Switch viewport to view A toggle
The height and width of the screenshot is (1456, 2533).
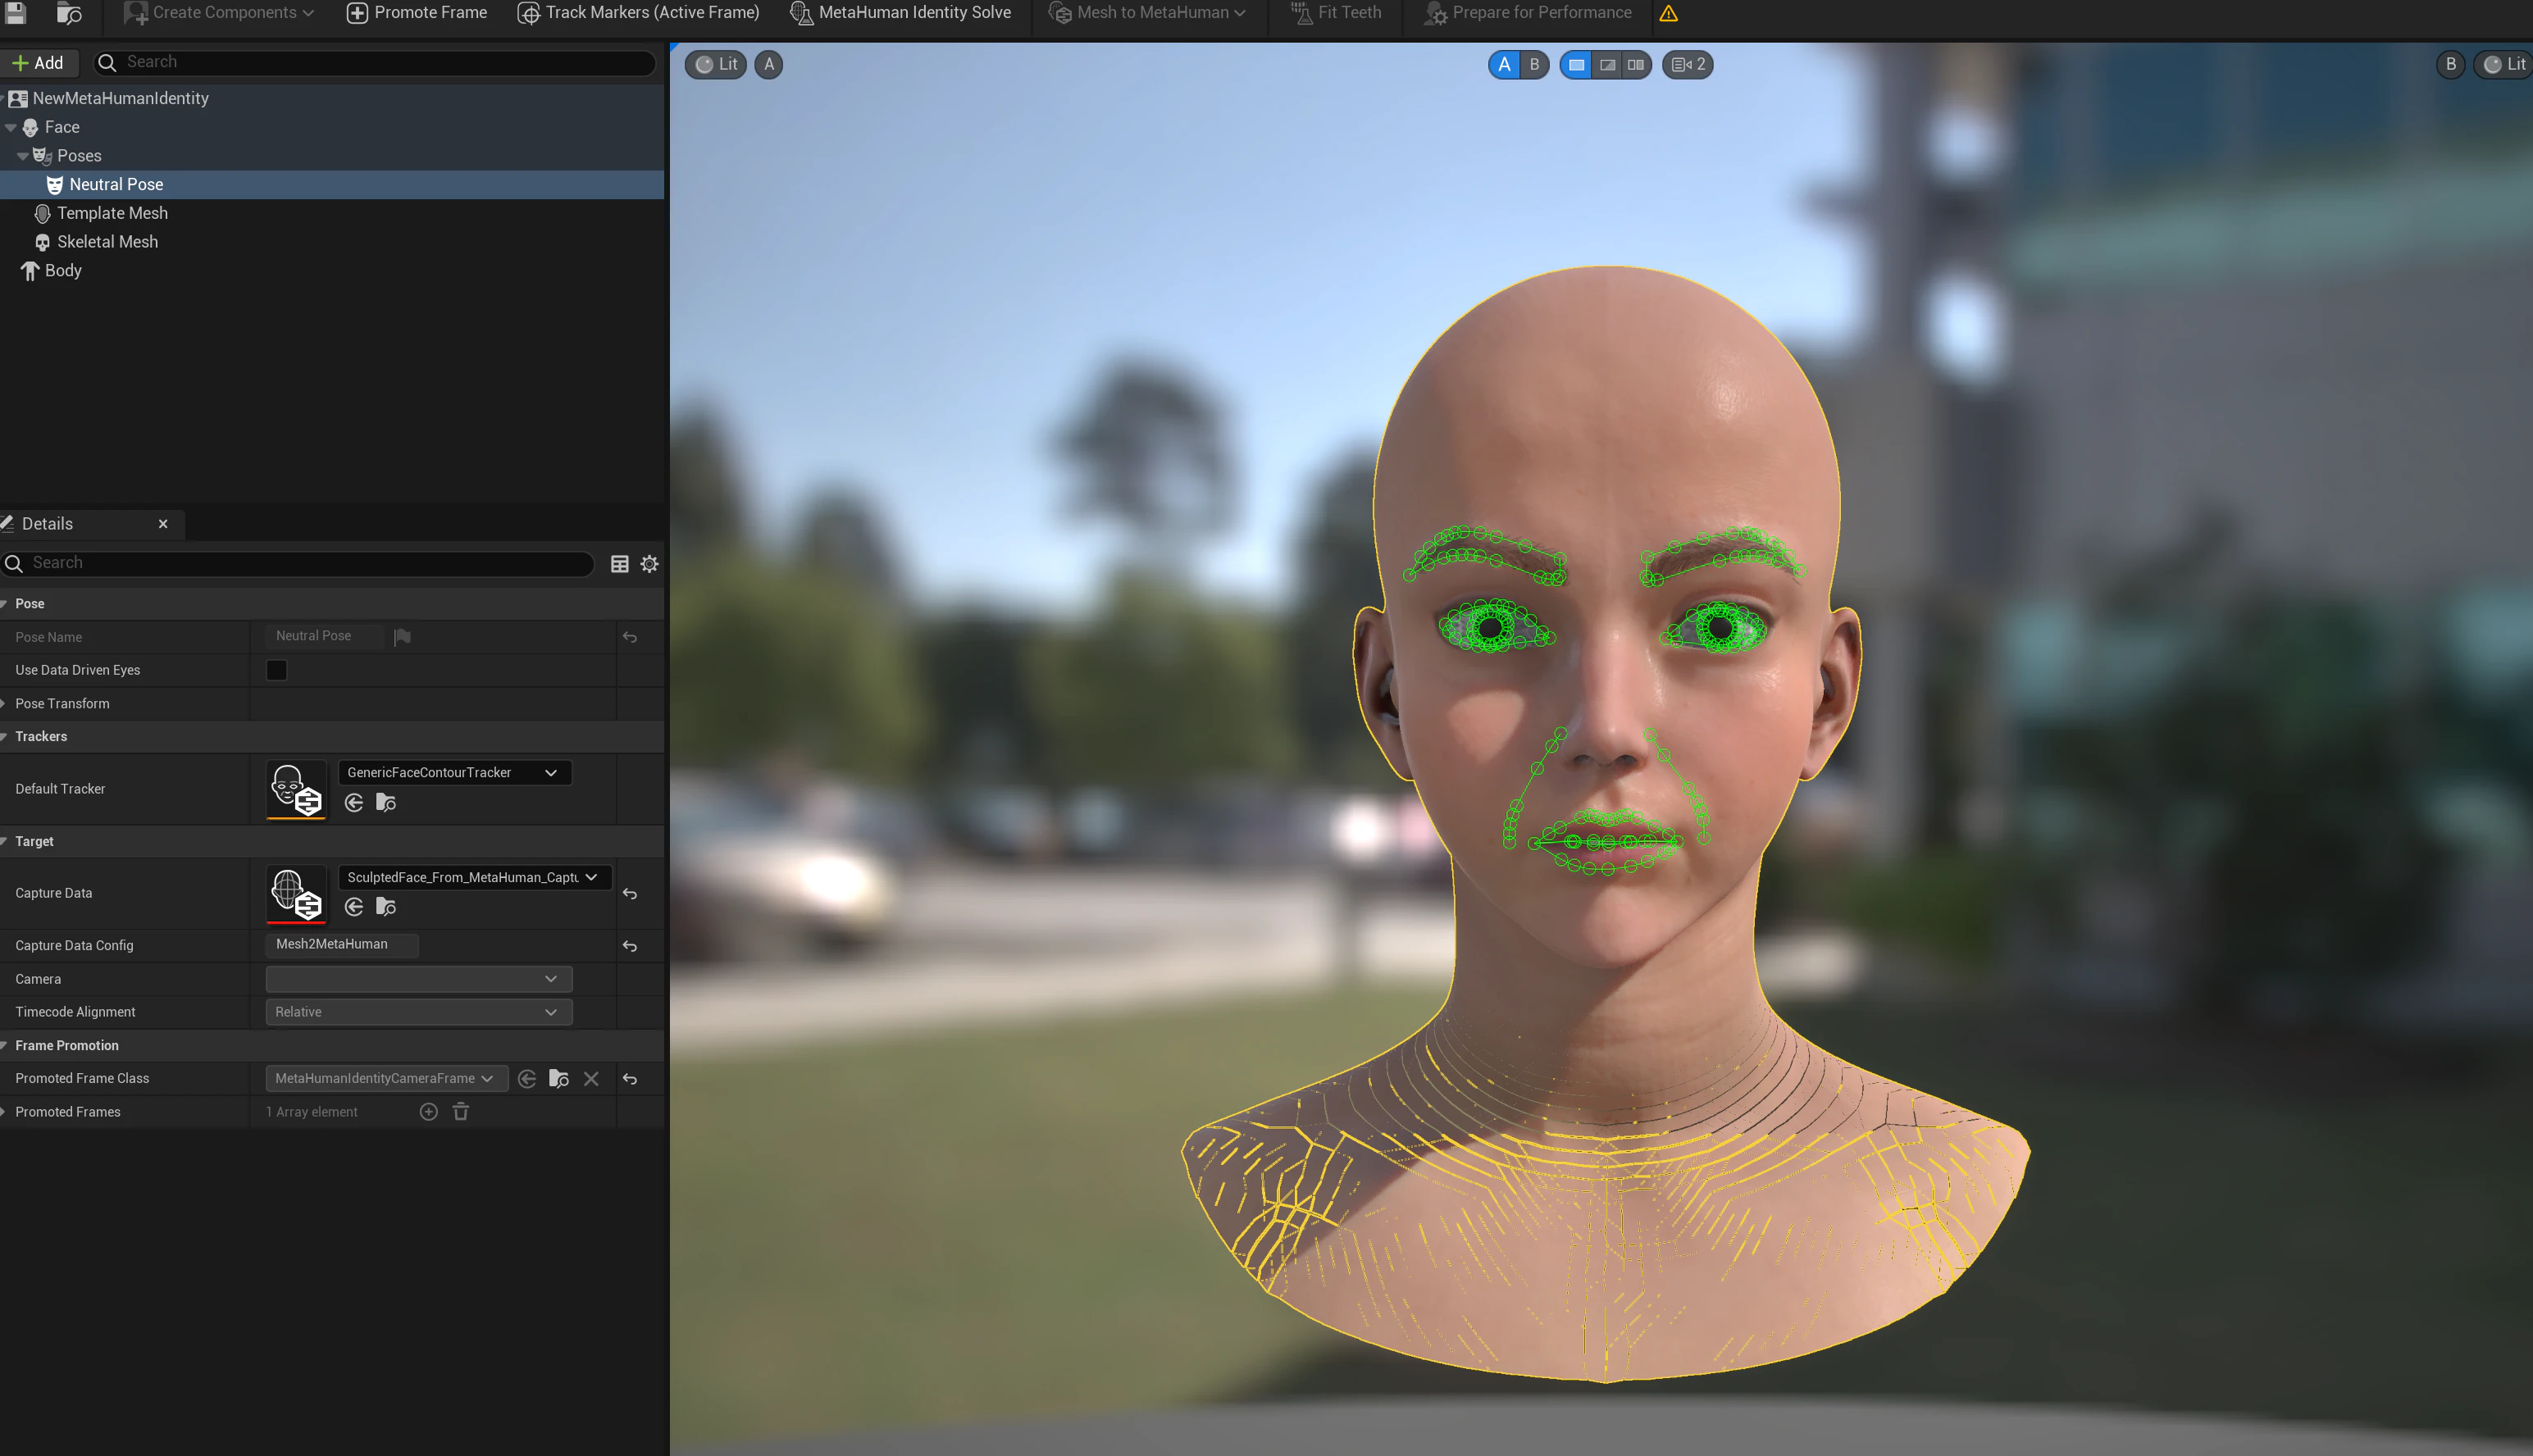[x=1504, y=65]
